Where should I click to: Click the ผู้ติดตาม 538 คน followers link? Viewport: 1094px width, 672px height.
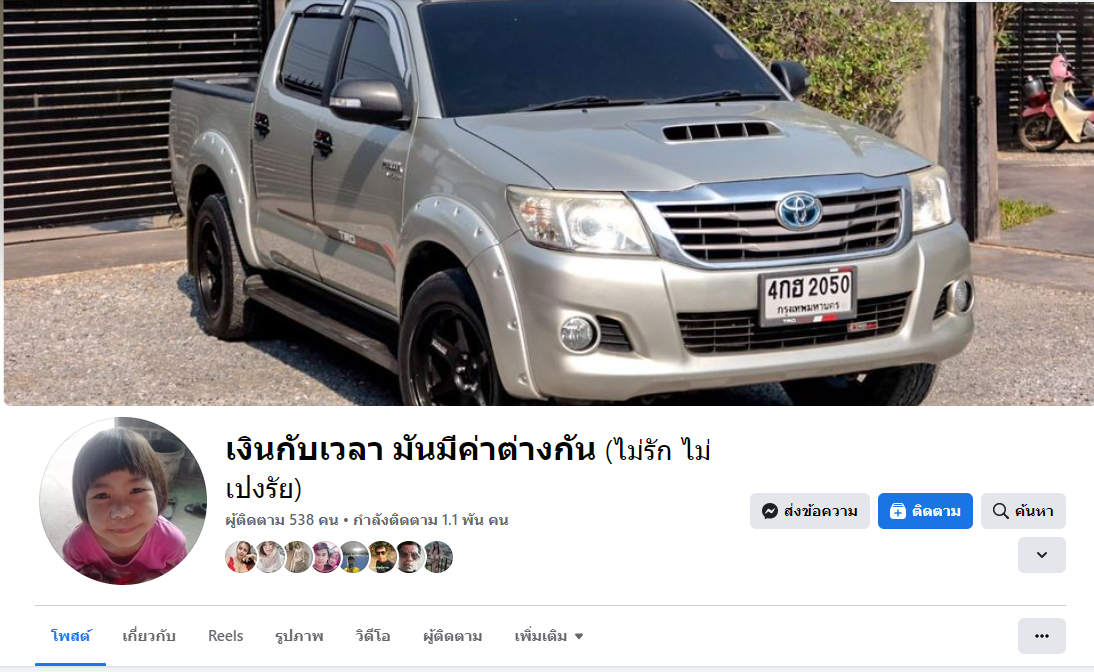(282, 520)
